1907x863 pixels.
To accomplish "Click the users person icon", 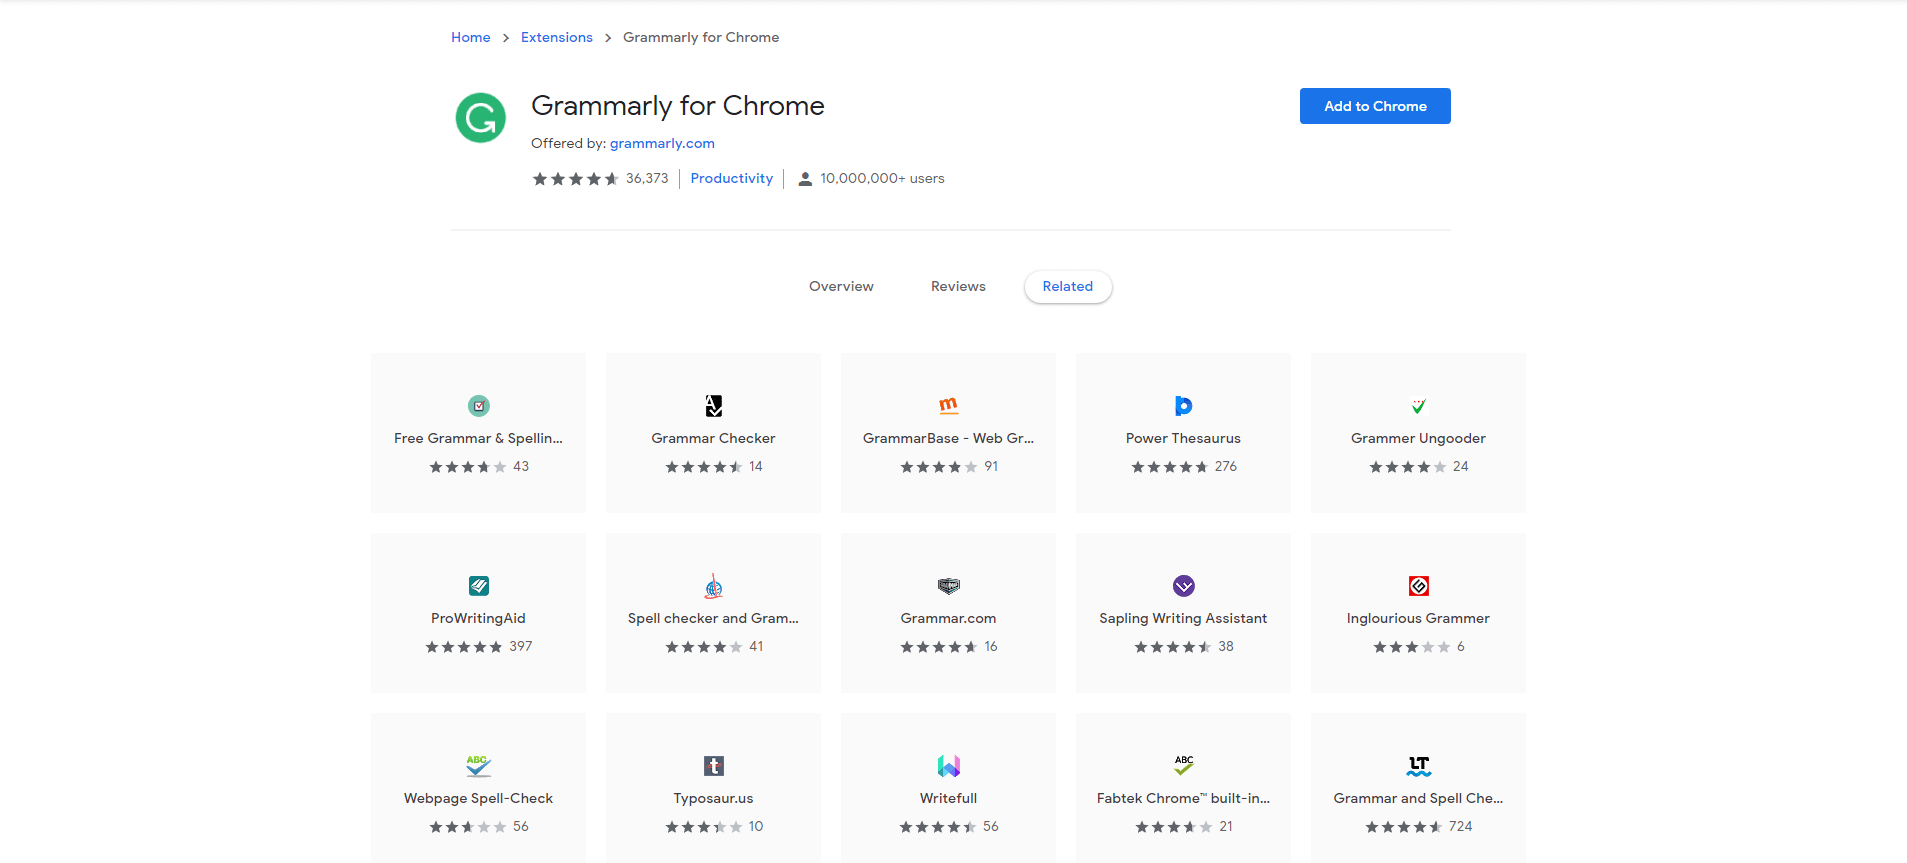I will click(x=805, y=179).
